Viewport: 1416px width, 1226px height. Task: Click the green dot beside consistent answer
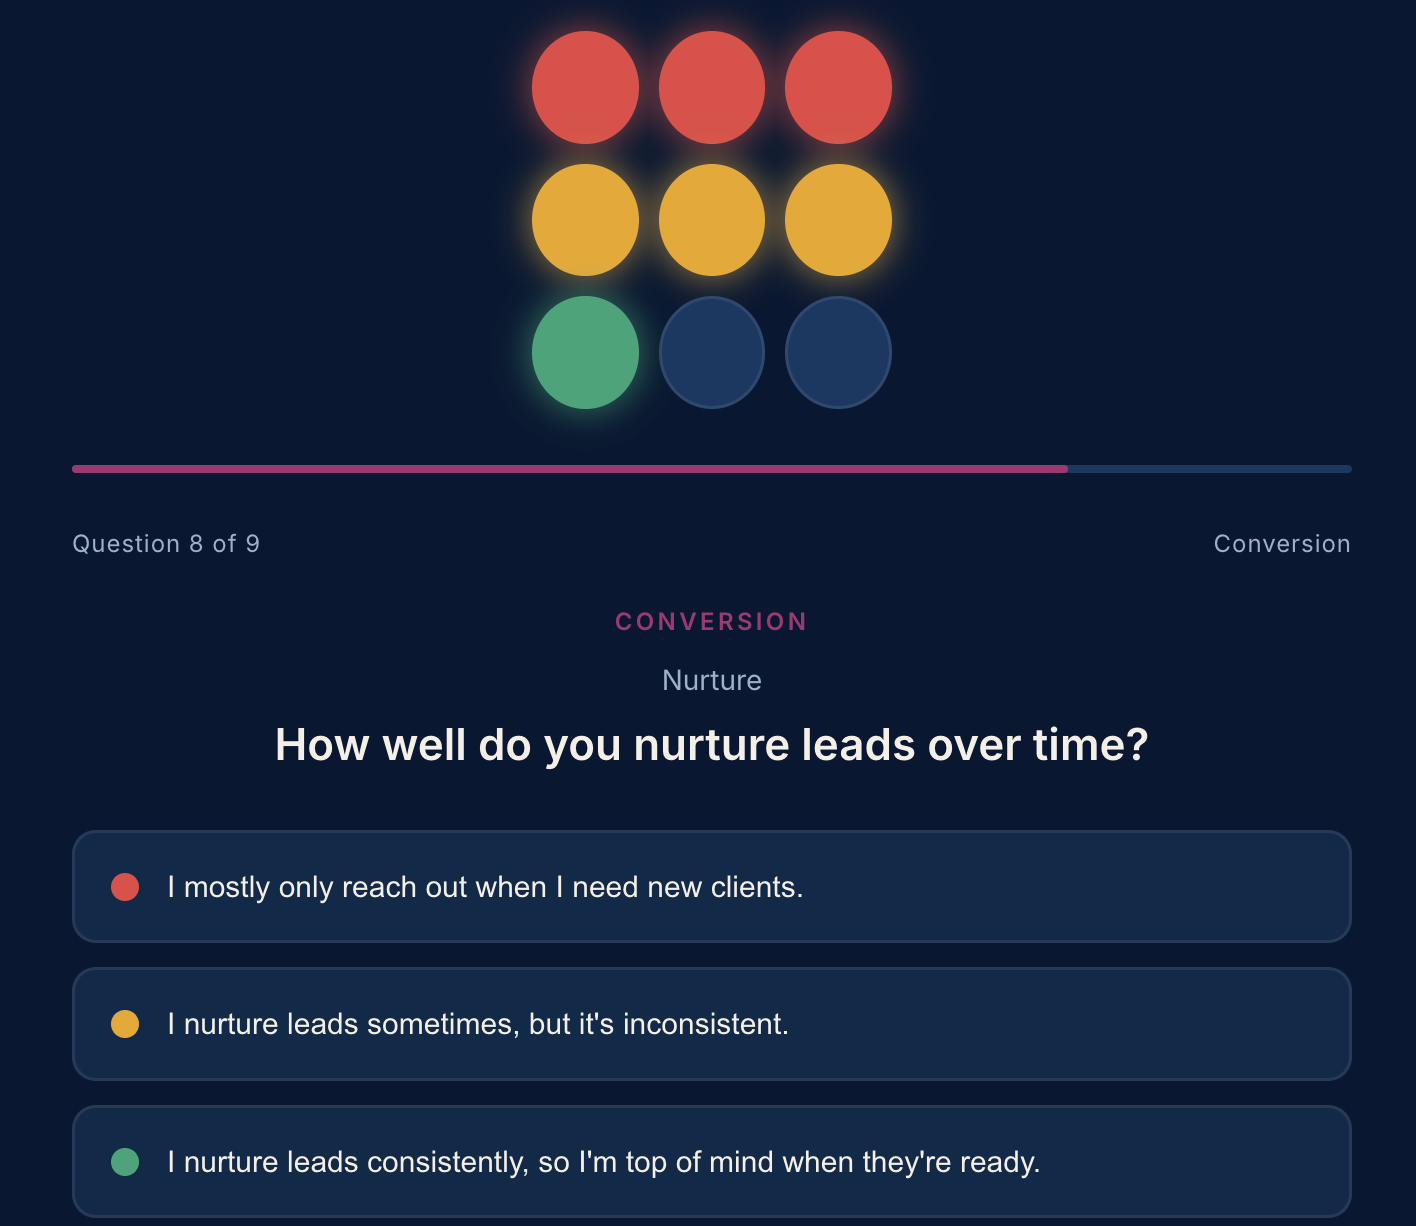point(125,1162)
